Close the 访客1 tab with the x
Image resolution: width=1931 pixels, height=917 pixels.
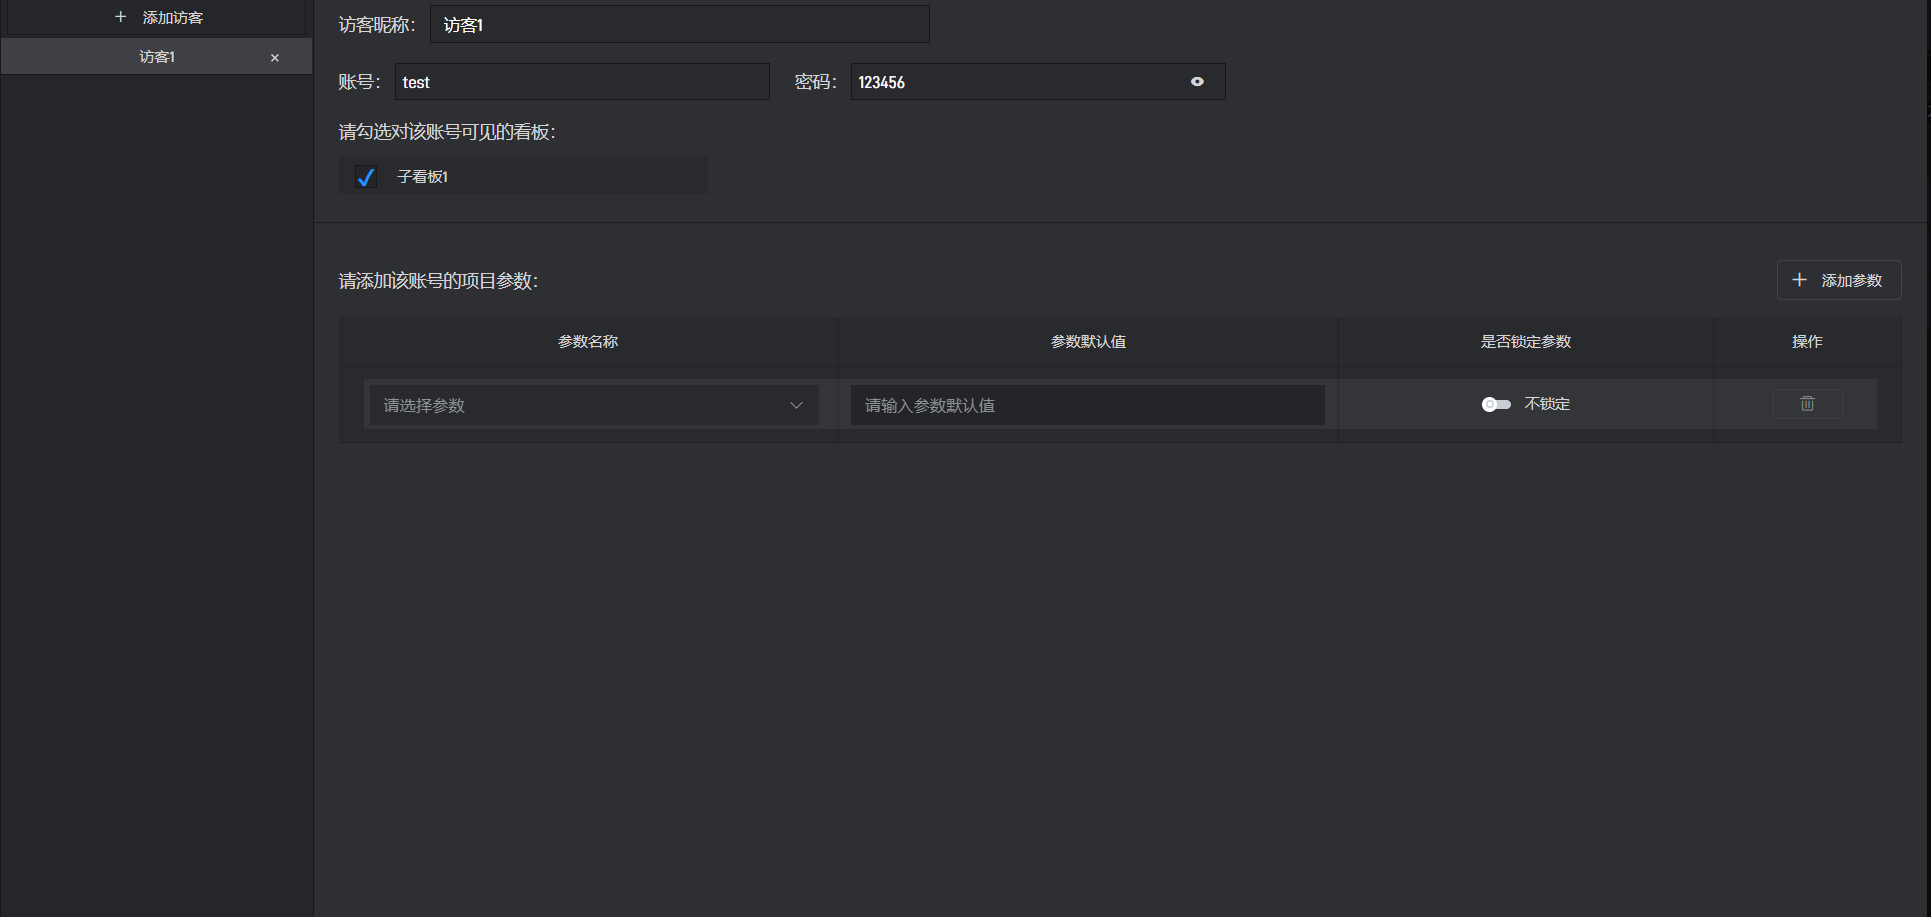pyautogui.click(x=275, y=58)
